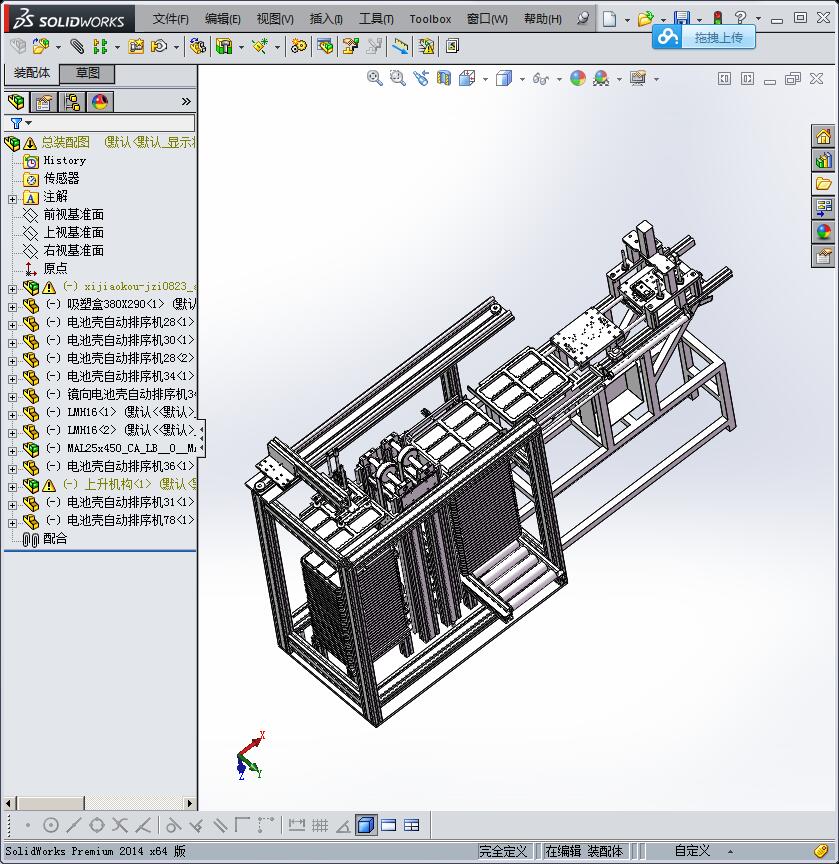The image size is (839, 864).
Task: Switch to the 草图 tab
Action: pos(88,73)
